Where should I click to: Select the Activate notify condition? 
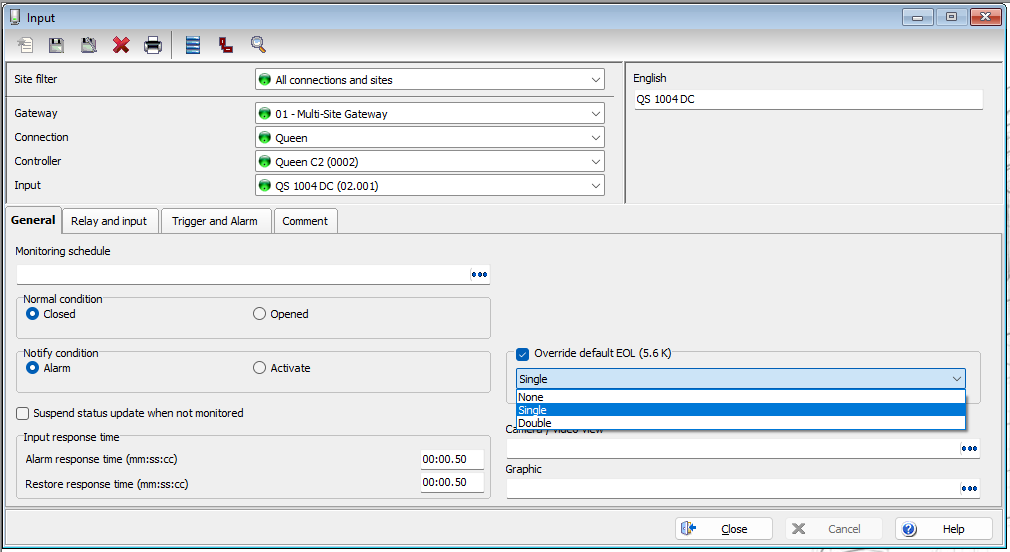(259, 368)
